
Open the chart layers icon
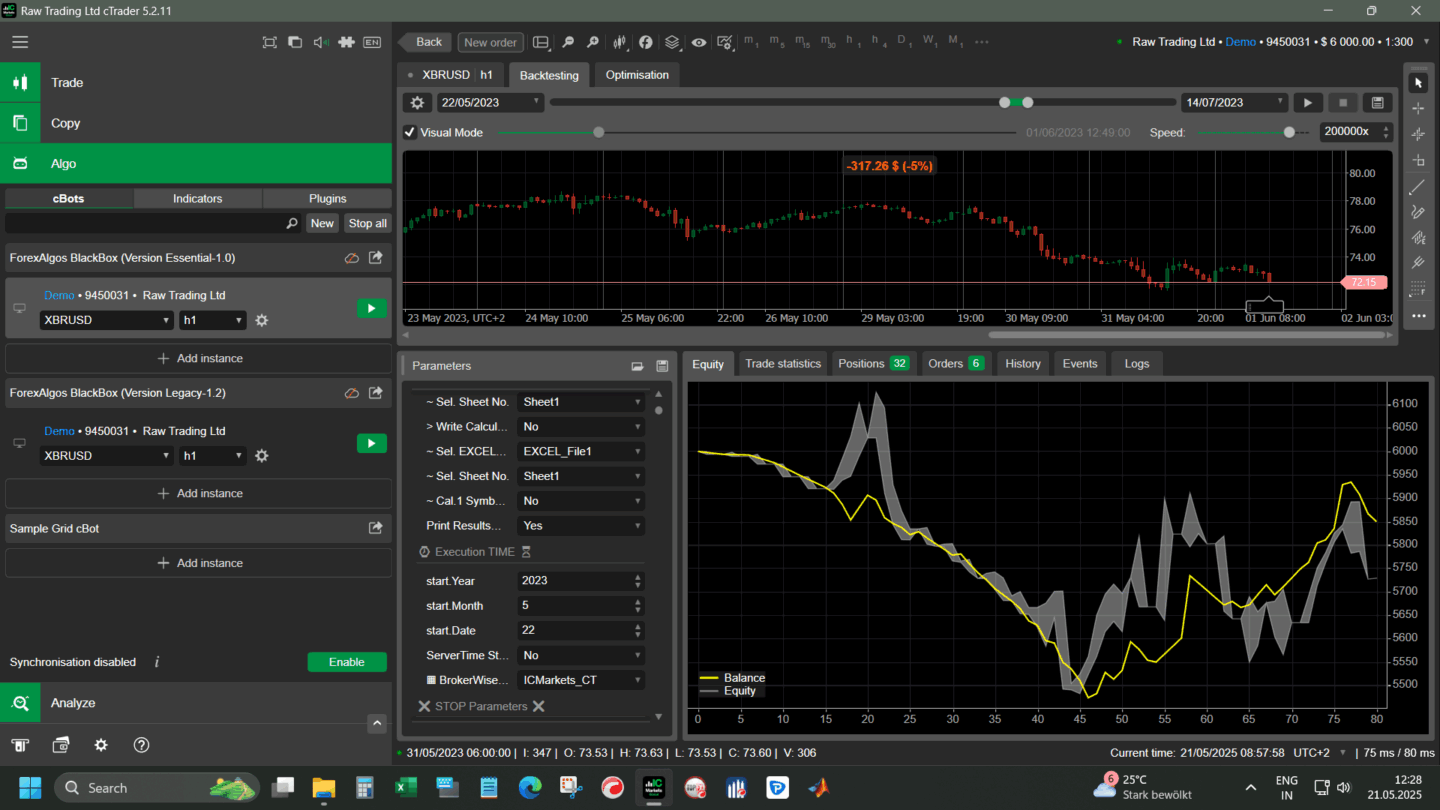[x=672, y=42]
